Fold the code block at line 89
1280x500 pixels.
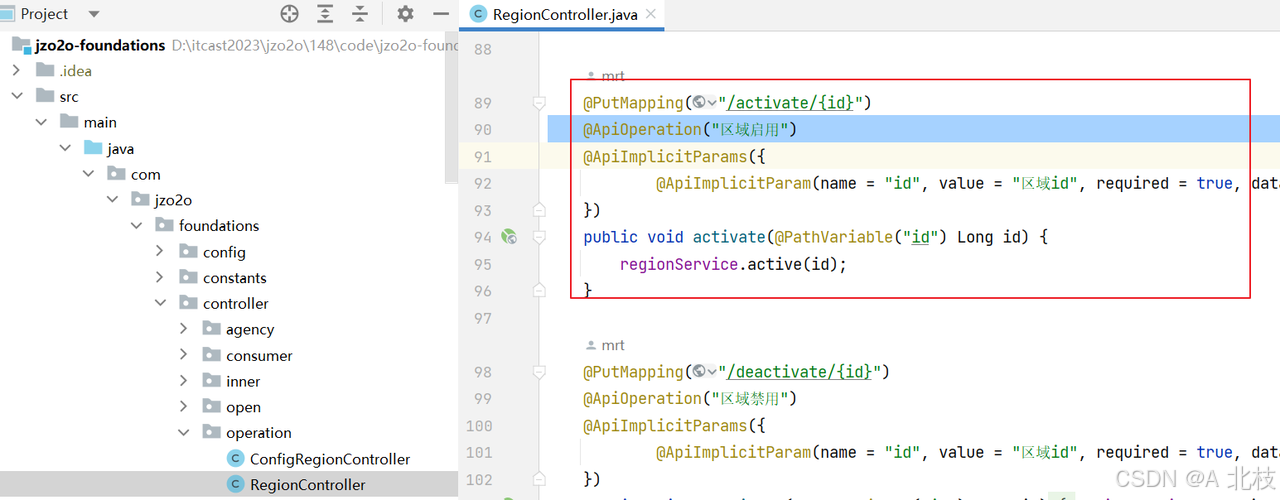pos(539,103)
